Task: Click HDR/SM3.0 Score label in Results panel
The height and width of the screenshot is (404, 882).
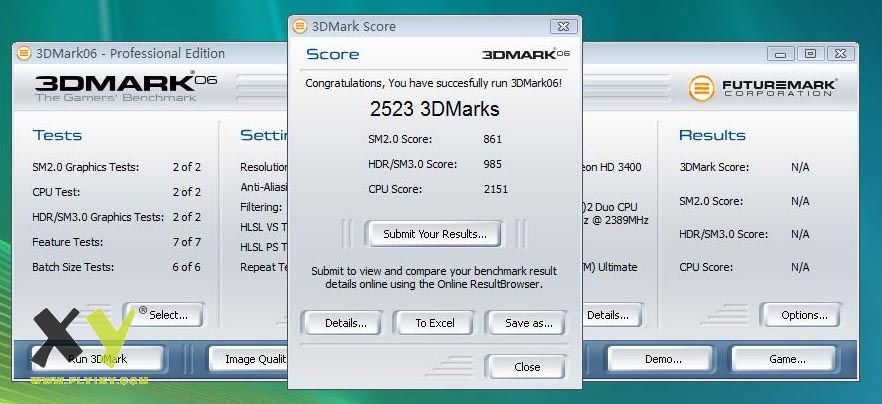Action: (723, 234)
